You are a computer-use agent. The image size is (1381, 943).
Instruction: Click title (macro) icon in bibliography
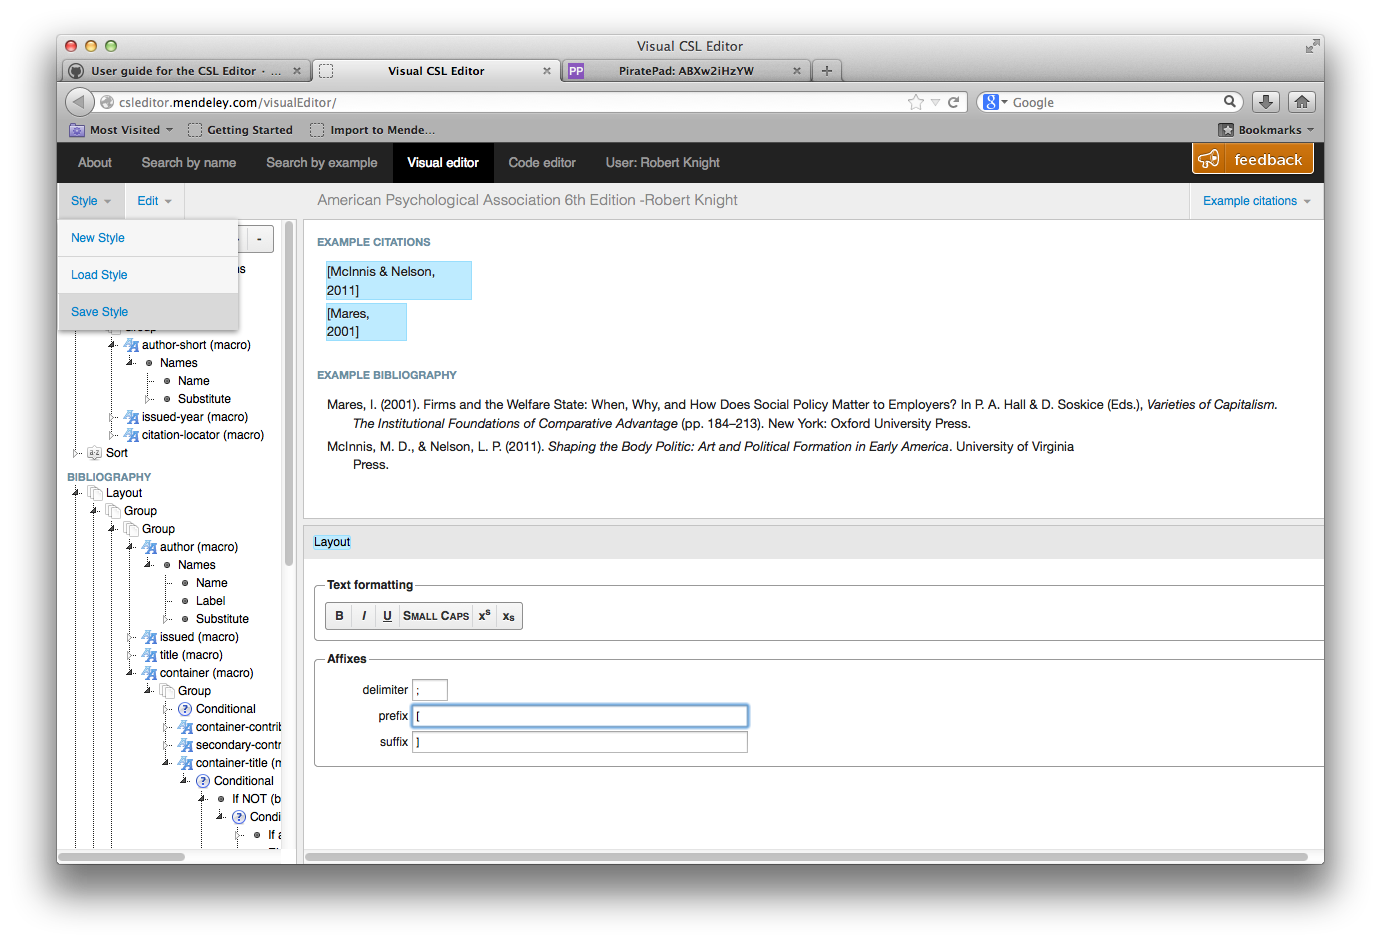point(149,655)
